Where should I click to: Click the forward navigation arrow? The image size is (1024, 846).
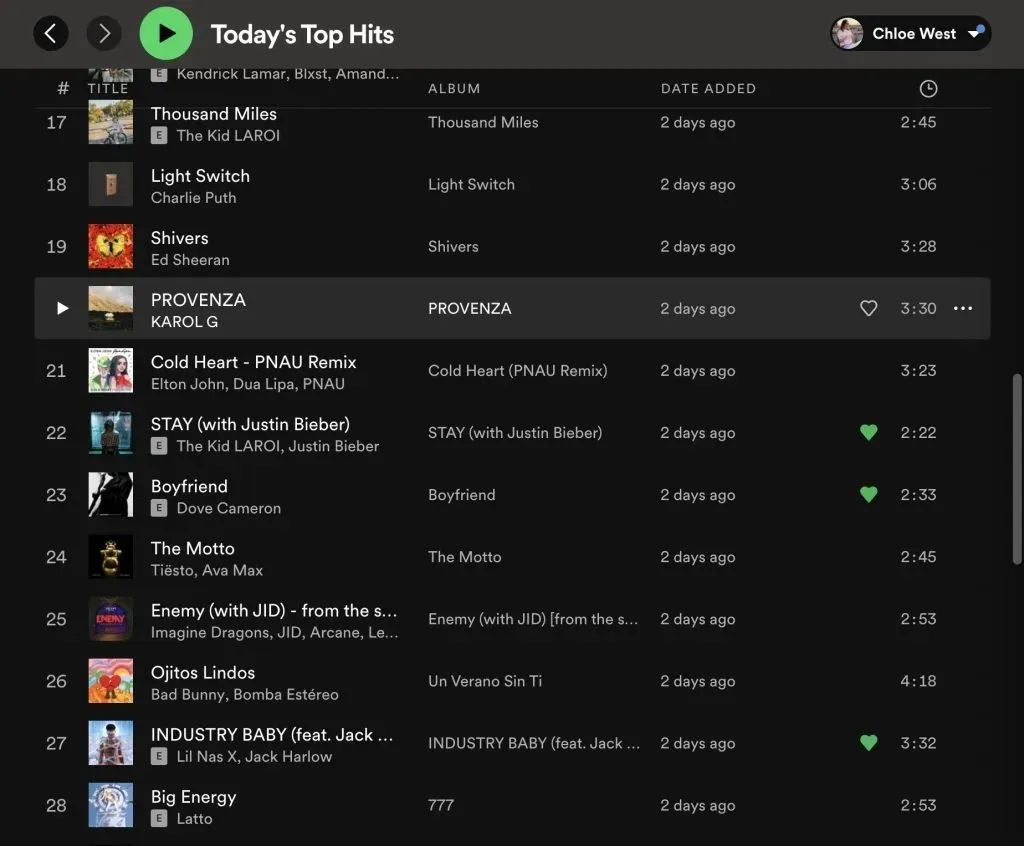104,34
